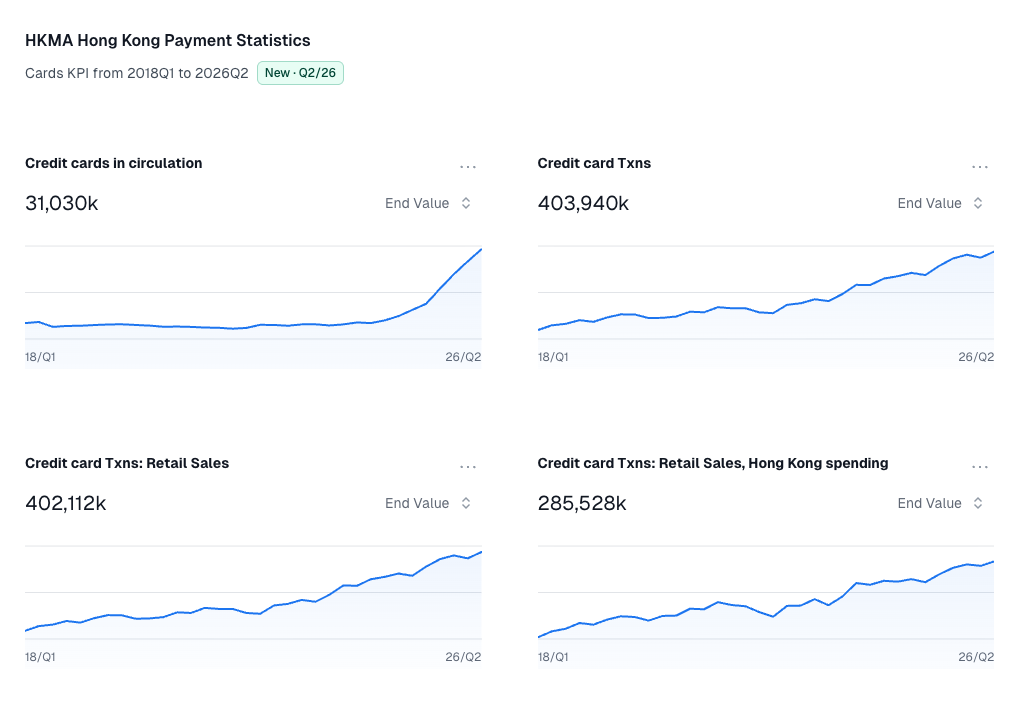This screenshot has width=1027, height=706.
Task: Expand End Value selector for Credit card Txns
Action: (x=941, y=203)
